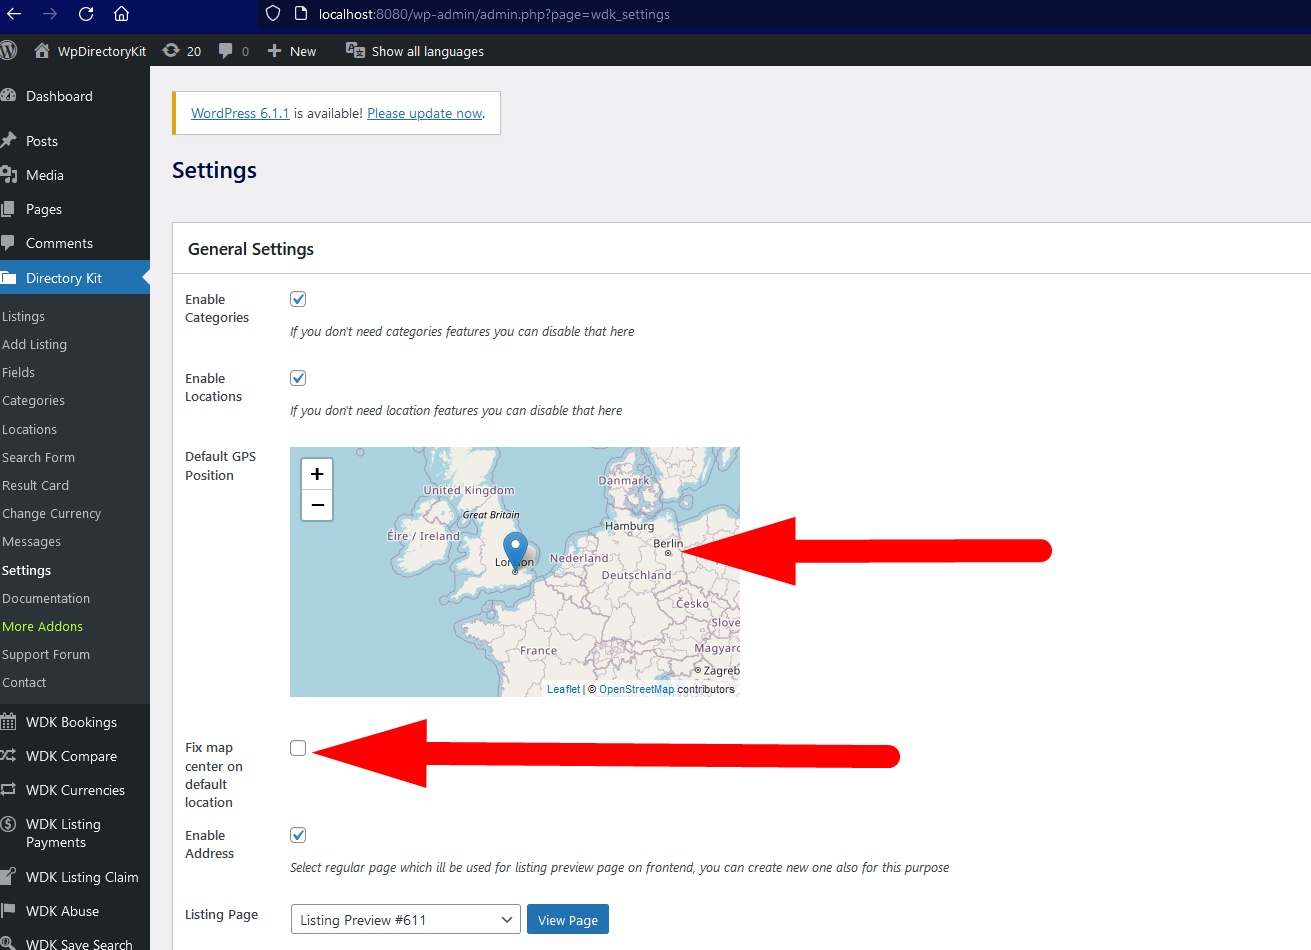Click the Posts pushpin icon
Image resolution: width=1311 pixels, height=950 pixels.
(x=9, y=141)
